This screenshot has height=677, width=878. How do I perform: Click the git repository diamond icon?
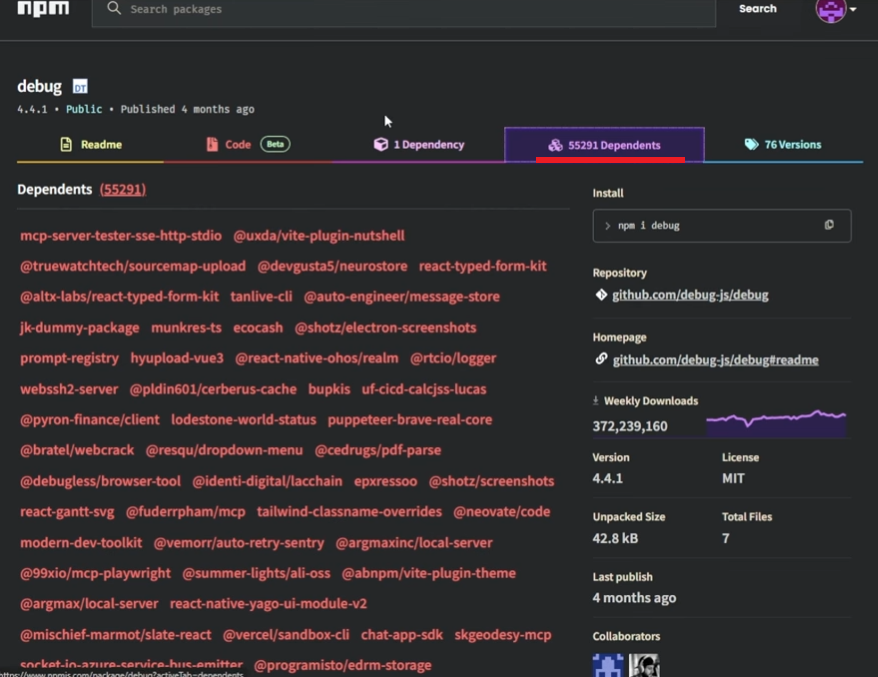pos(601,295)
